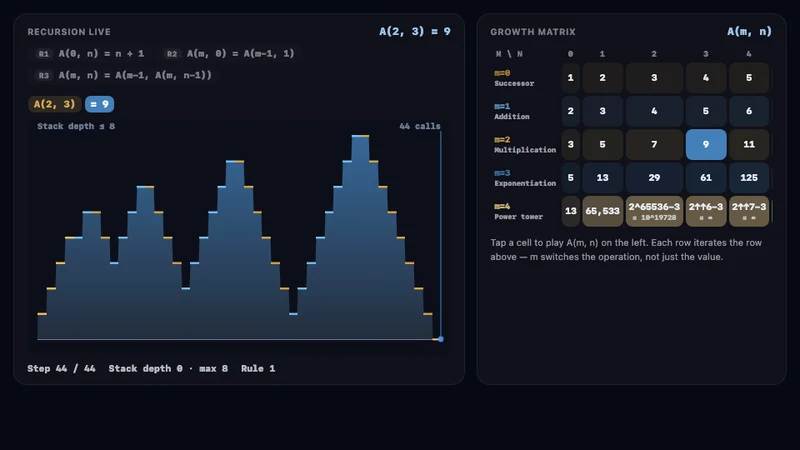Click the Tap a cell to play hint text
Screen dimensions: 800x450
(626, 249)
